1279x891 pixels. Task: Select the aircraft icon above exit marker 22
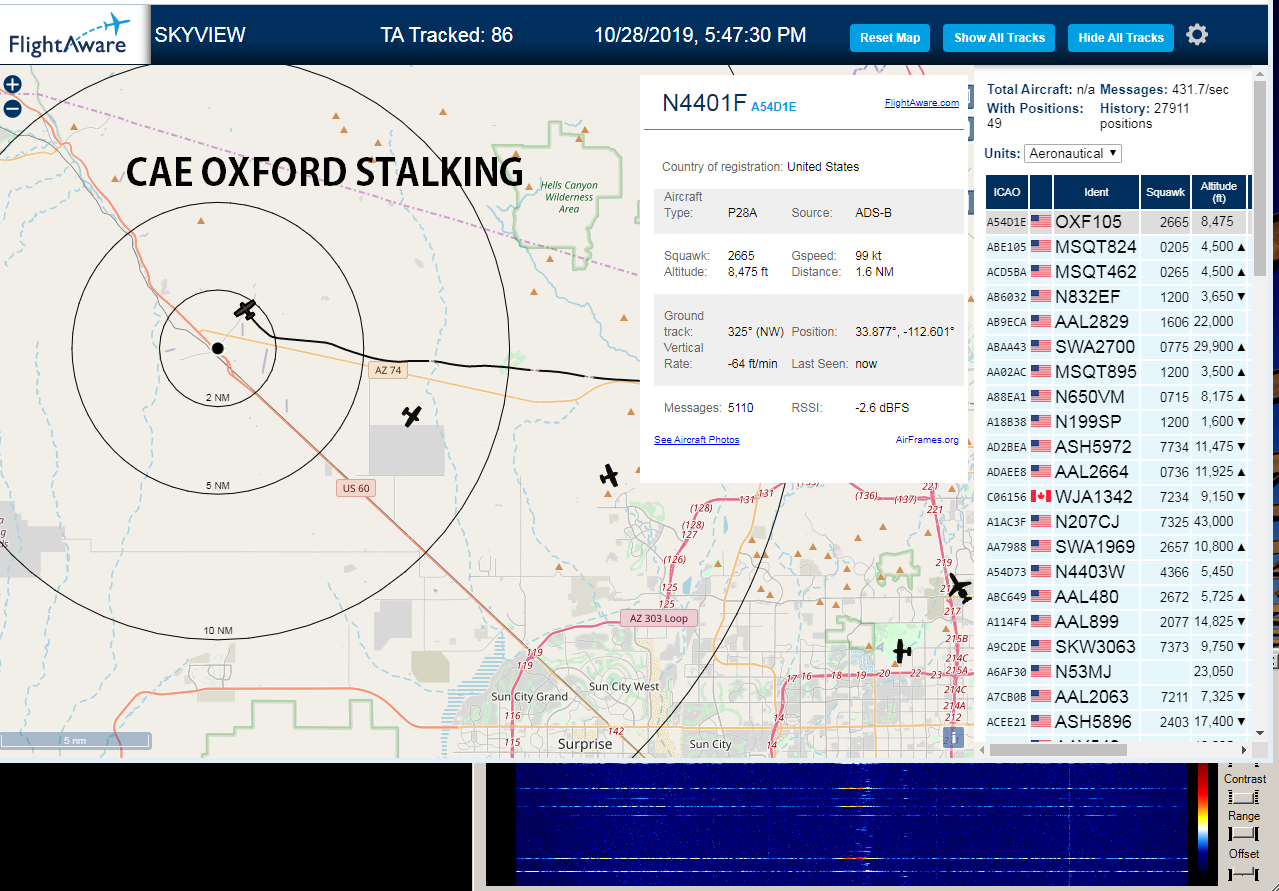pos(902,651)
